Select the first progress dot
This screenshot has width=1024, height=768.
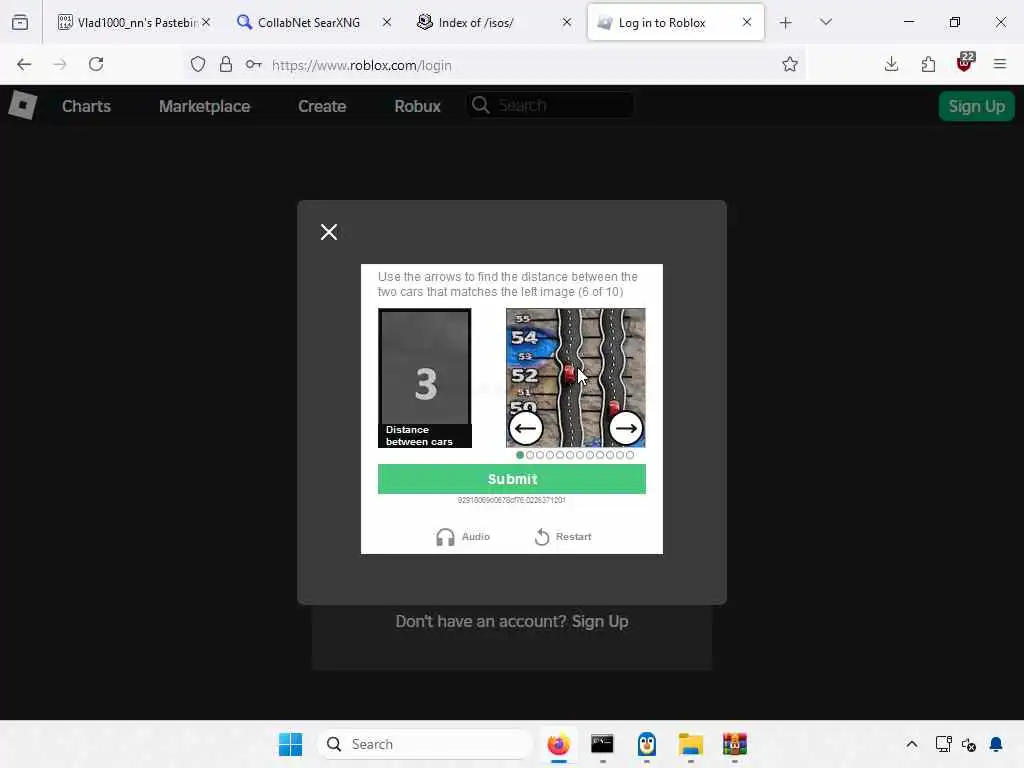pyautogui.click(x=520, y=455)
